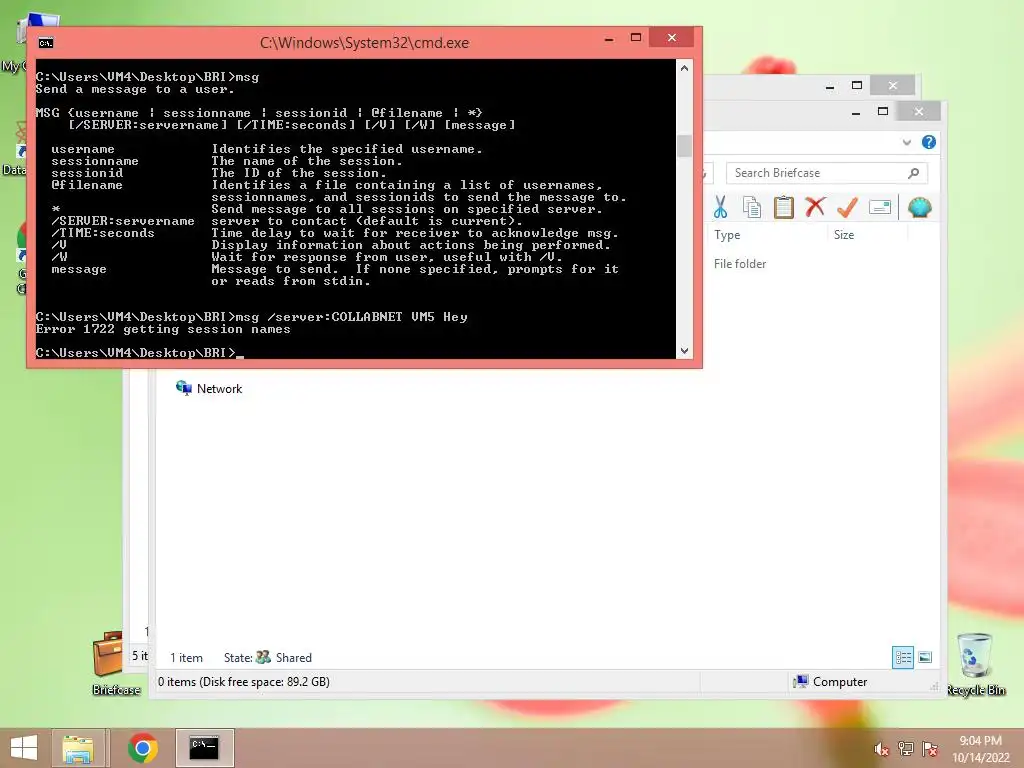
Task: Close the rear explorer window
Action: coord(893,86)
